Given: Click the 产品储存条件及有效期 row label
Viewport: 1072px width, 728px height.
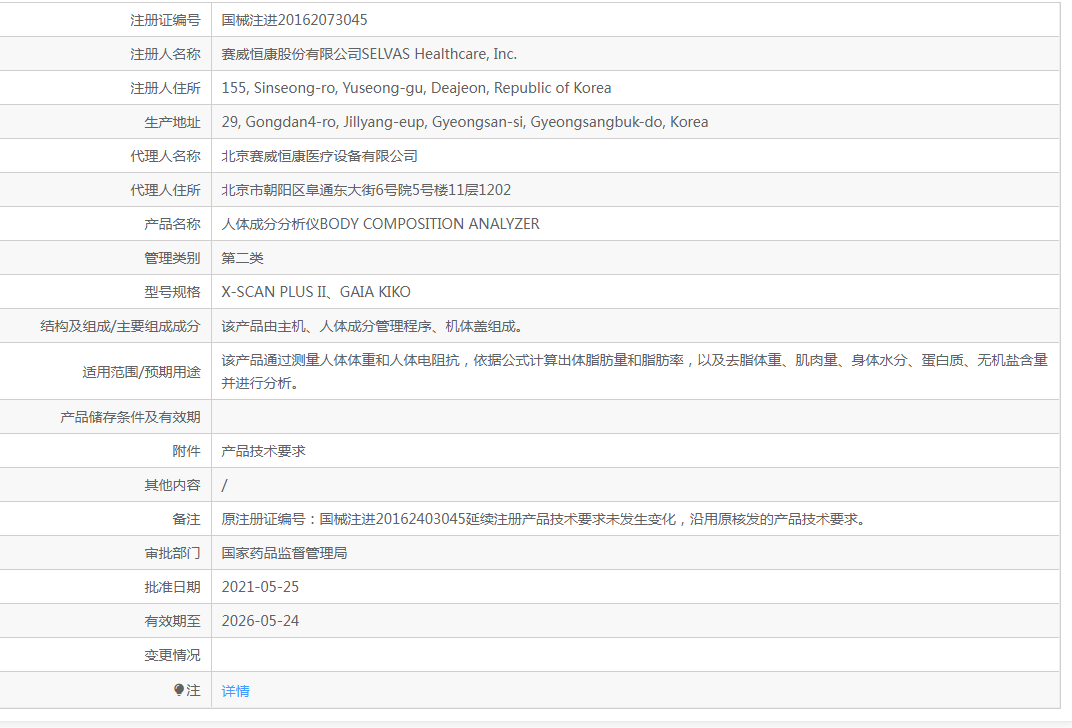Looking at the screenshot, I should 130,417.
